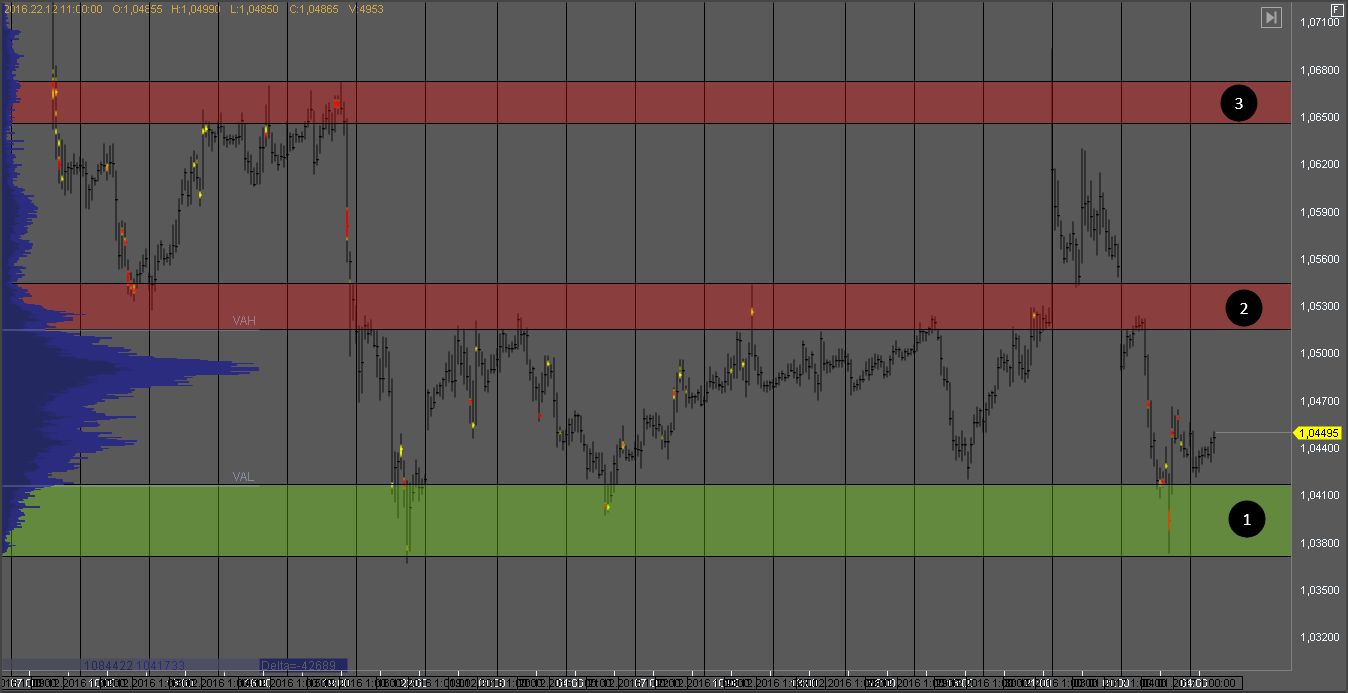Click the black circle marker numbered 2

point(1243,309)
